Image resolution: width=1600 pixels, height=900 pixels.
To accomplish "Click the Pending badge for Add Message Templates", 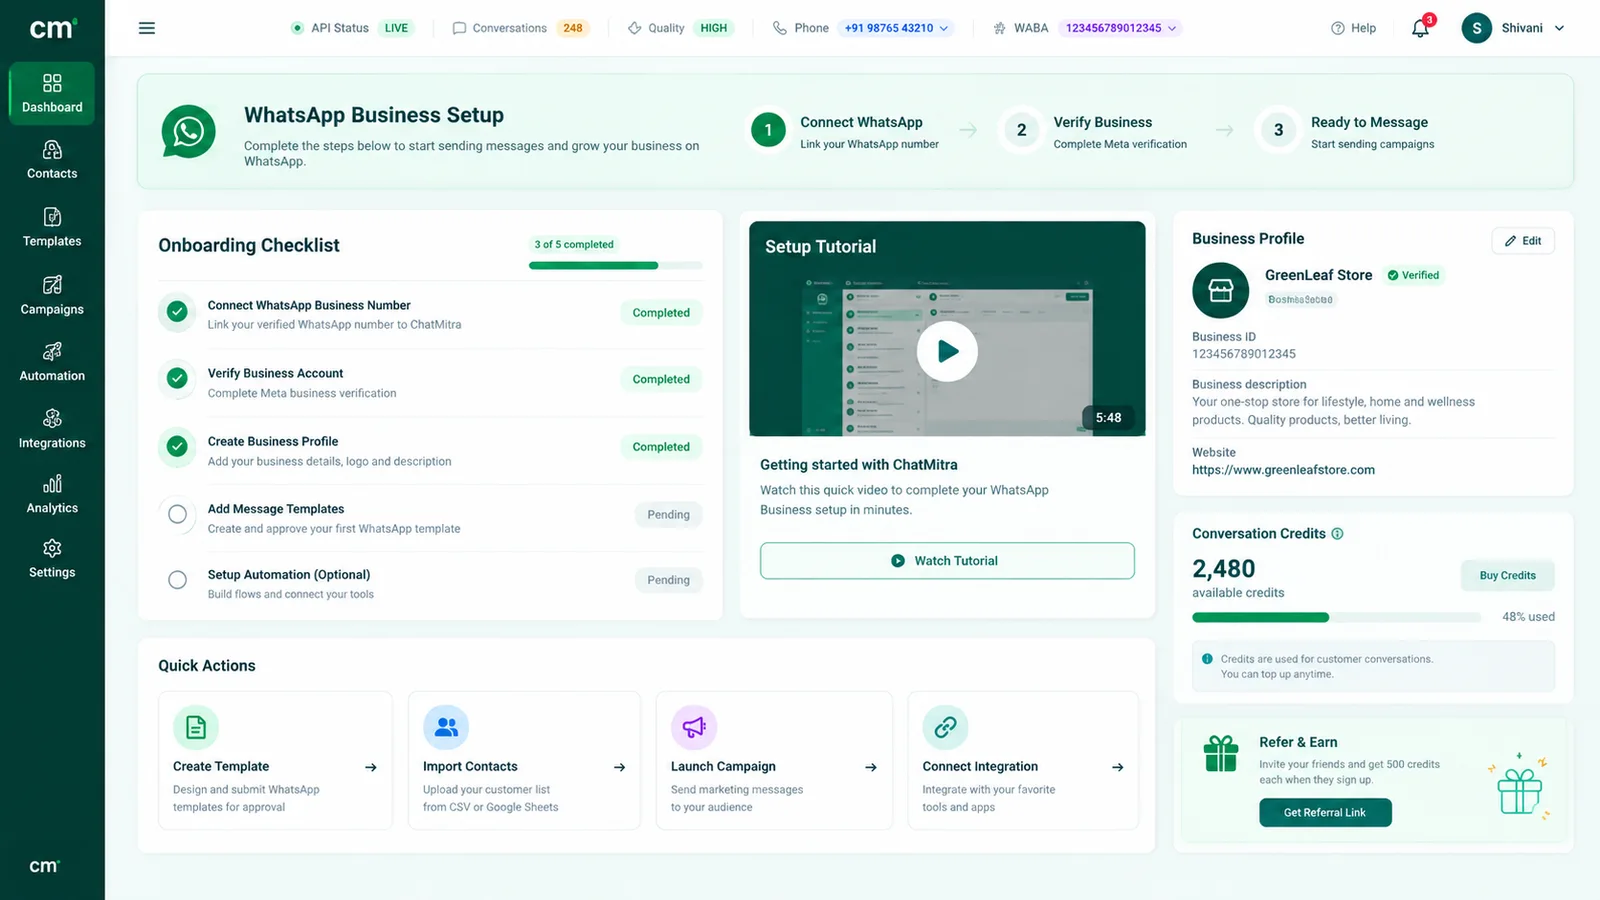I will pos(668,515).
